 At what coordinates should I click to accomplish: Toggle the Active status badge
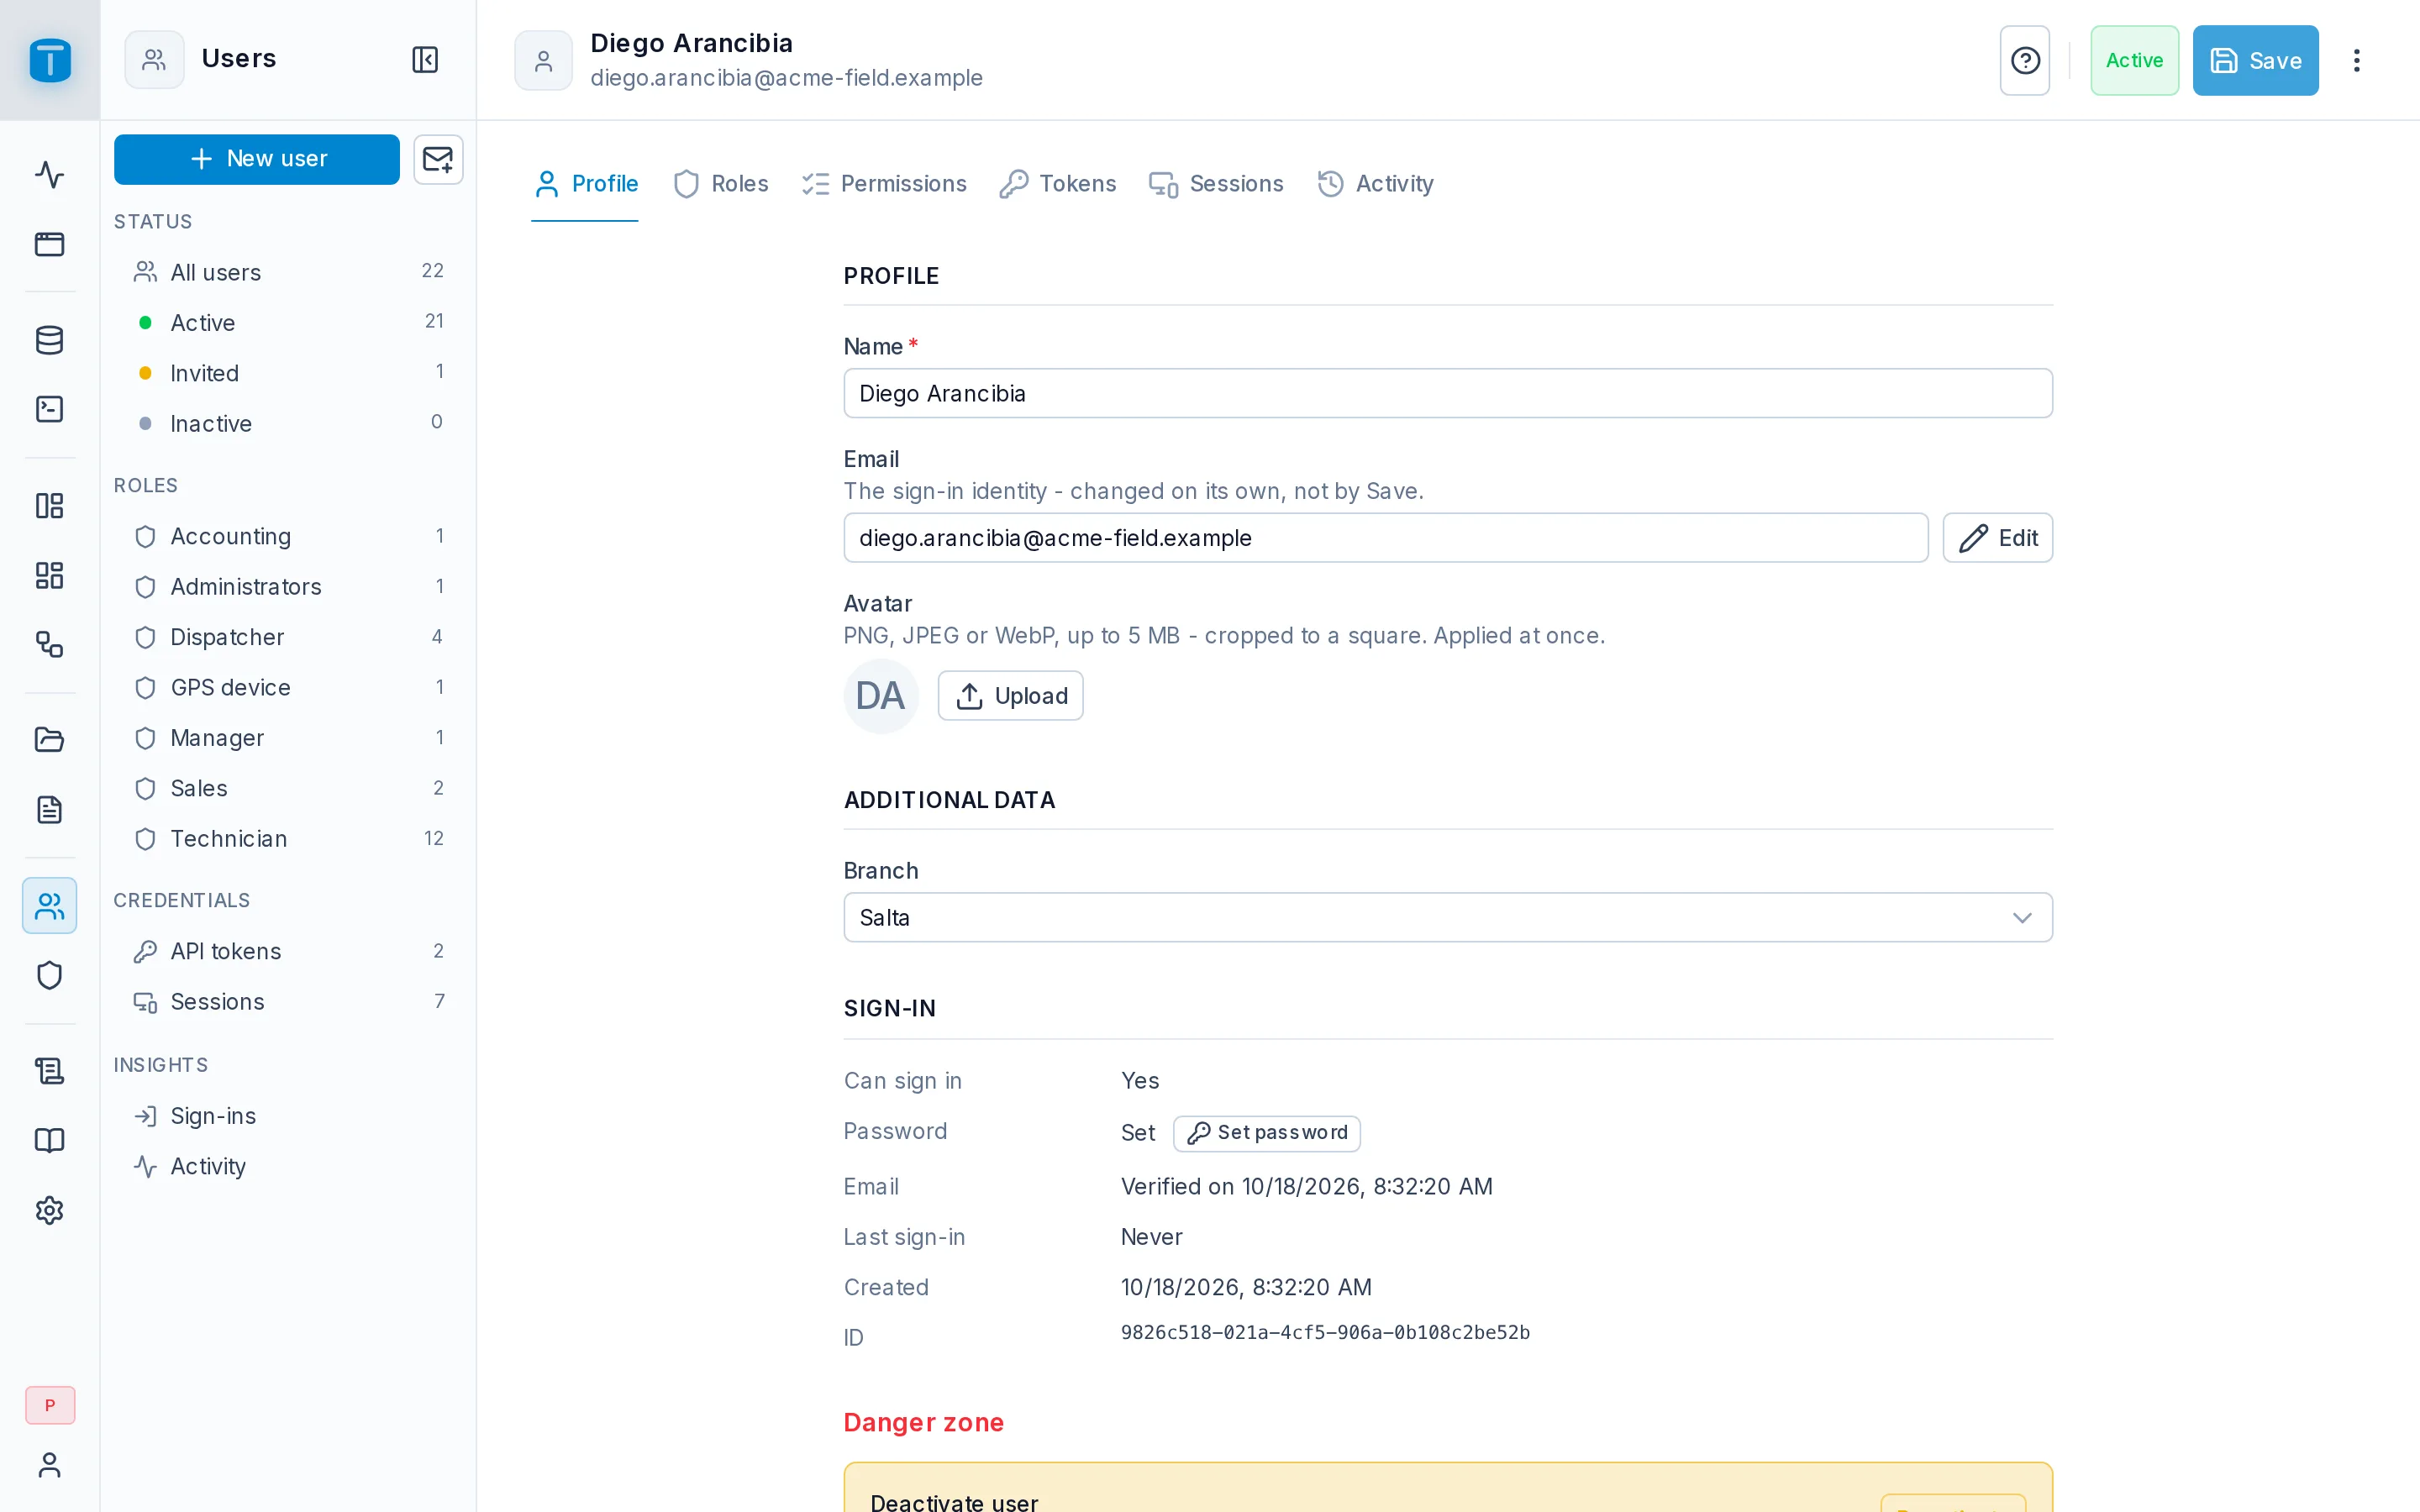pos(2134,60)
